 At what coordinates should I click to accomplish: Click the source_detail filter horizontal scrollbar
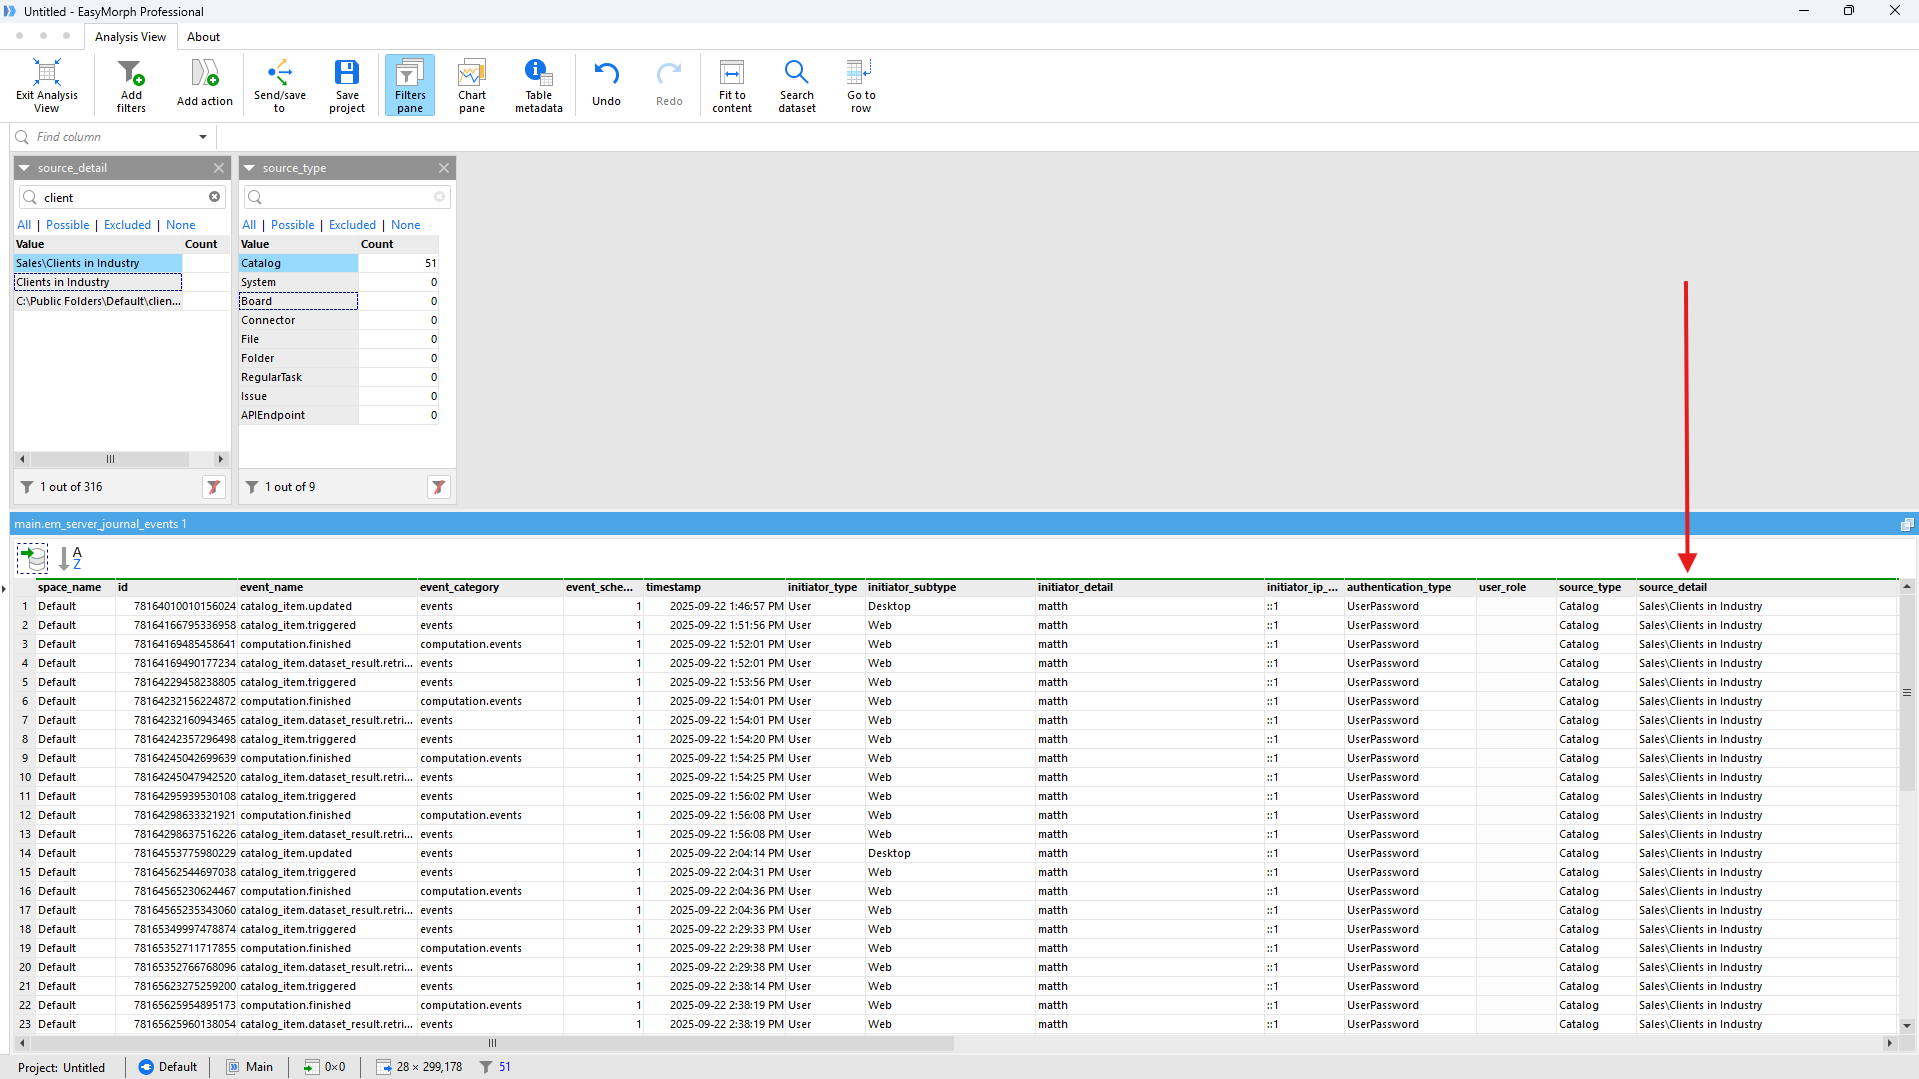[x=110, y=459]
